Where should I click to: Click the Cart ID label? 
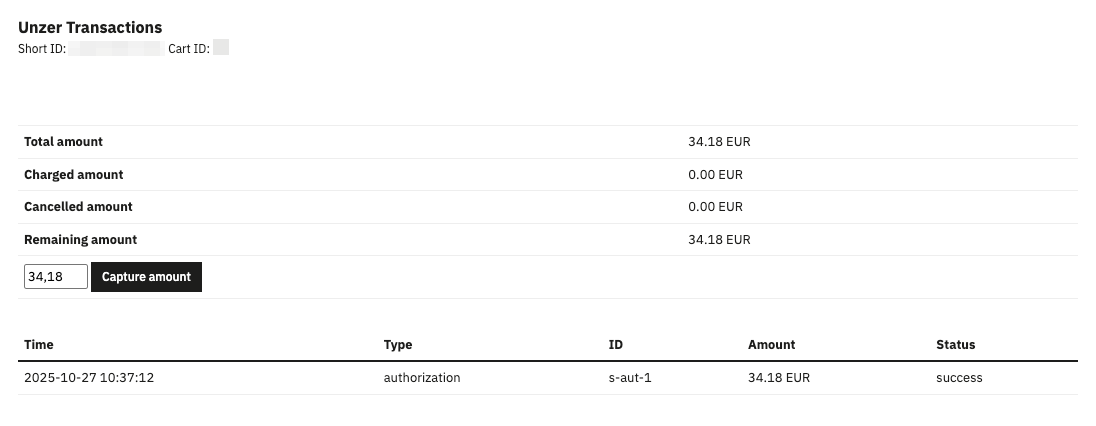pos(188,48)
